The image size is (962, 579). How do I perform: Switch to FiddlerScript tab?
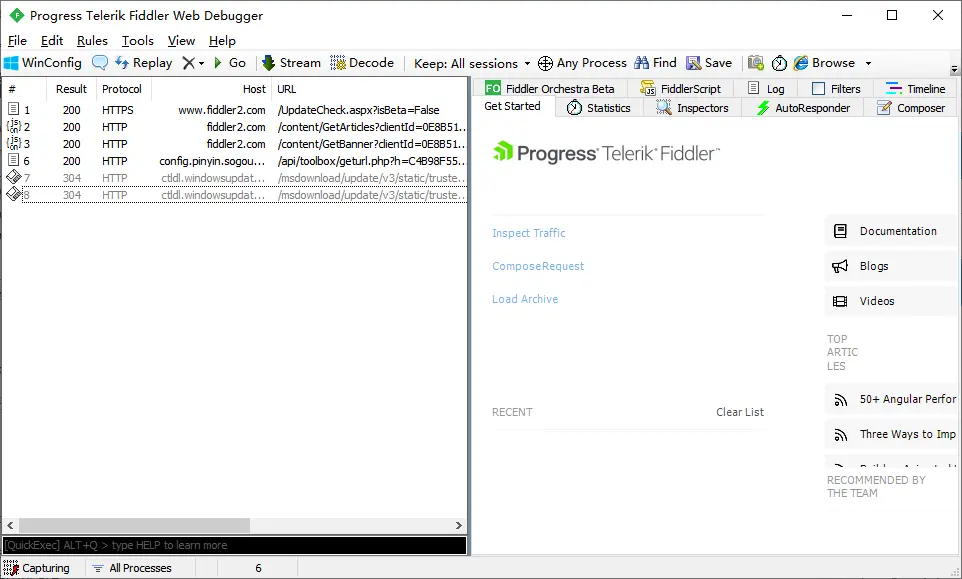click(680, 88)
